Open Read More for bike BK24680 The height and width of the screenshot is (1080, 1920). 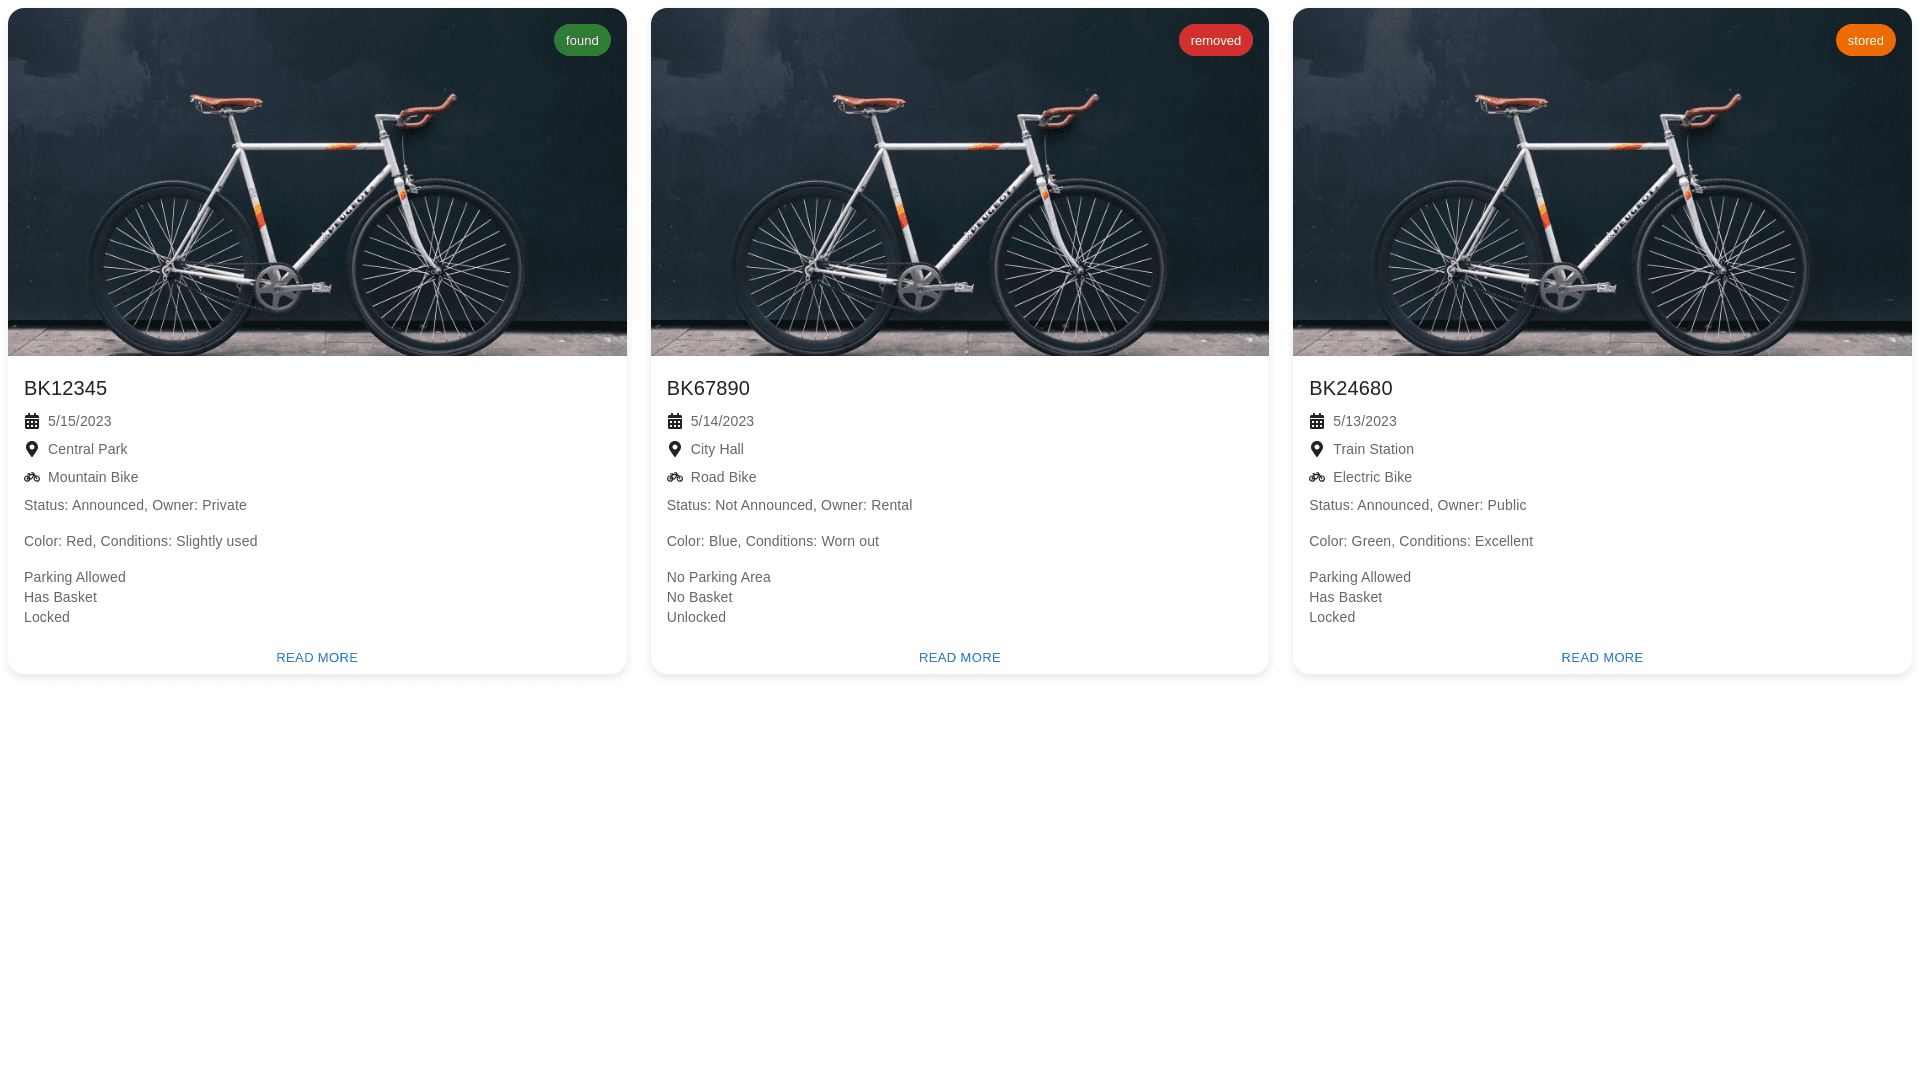click(1602, 657)
